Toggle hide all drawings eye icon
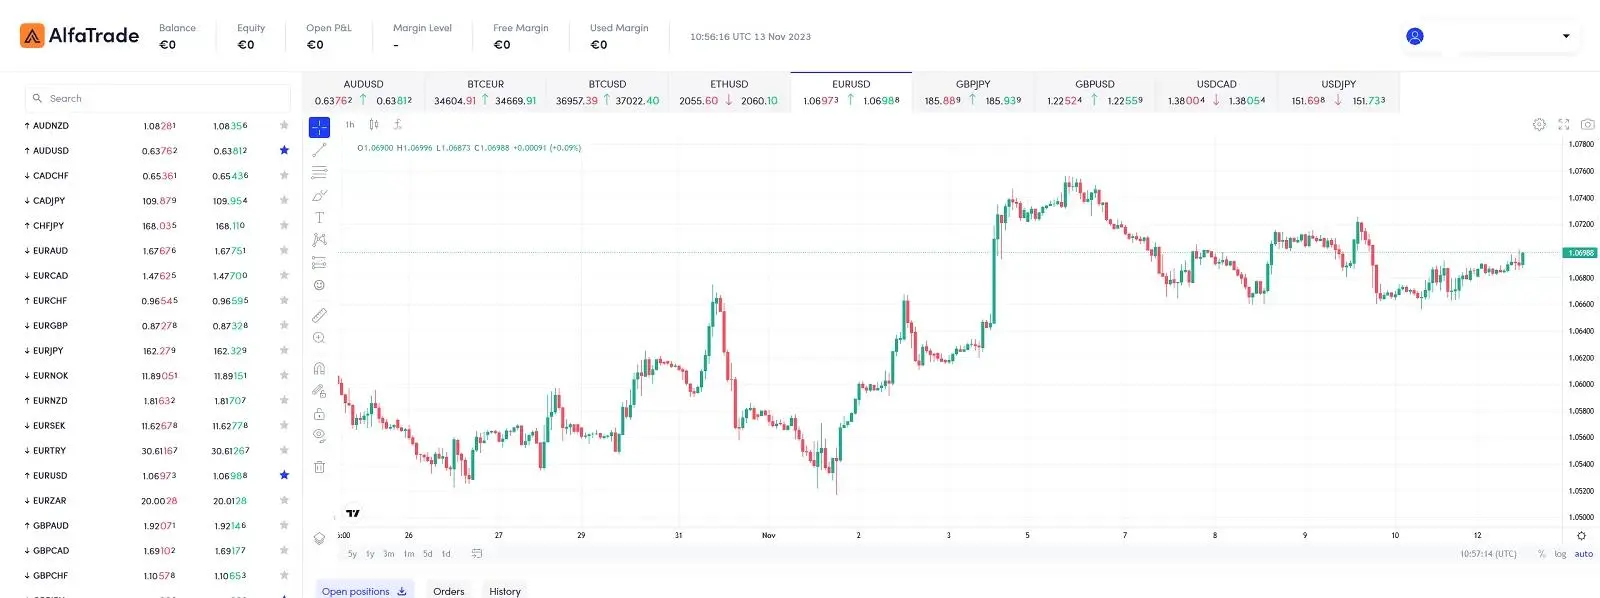The height and width of the screenshot is (598, 1600). tap(319, 436)
